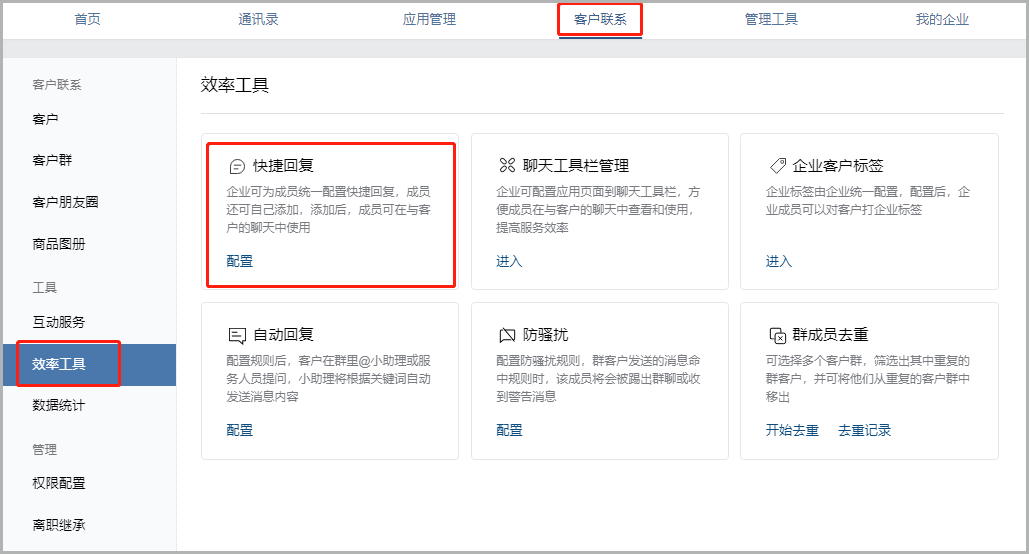Click the 快捷回复 speech bubble icon
The height and width of the screenshot is (554, 1029).
click(237, 167)
